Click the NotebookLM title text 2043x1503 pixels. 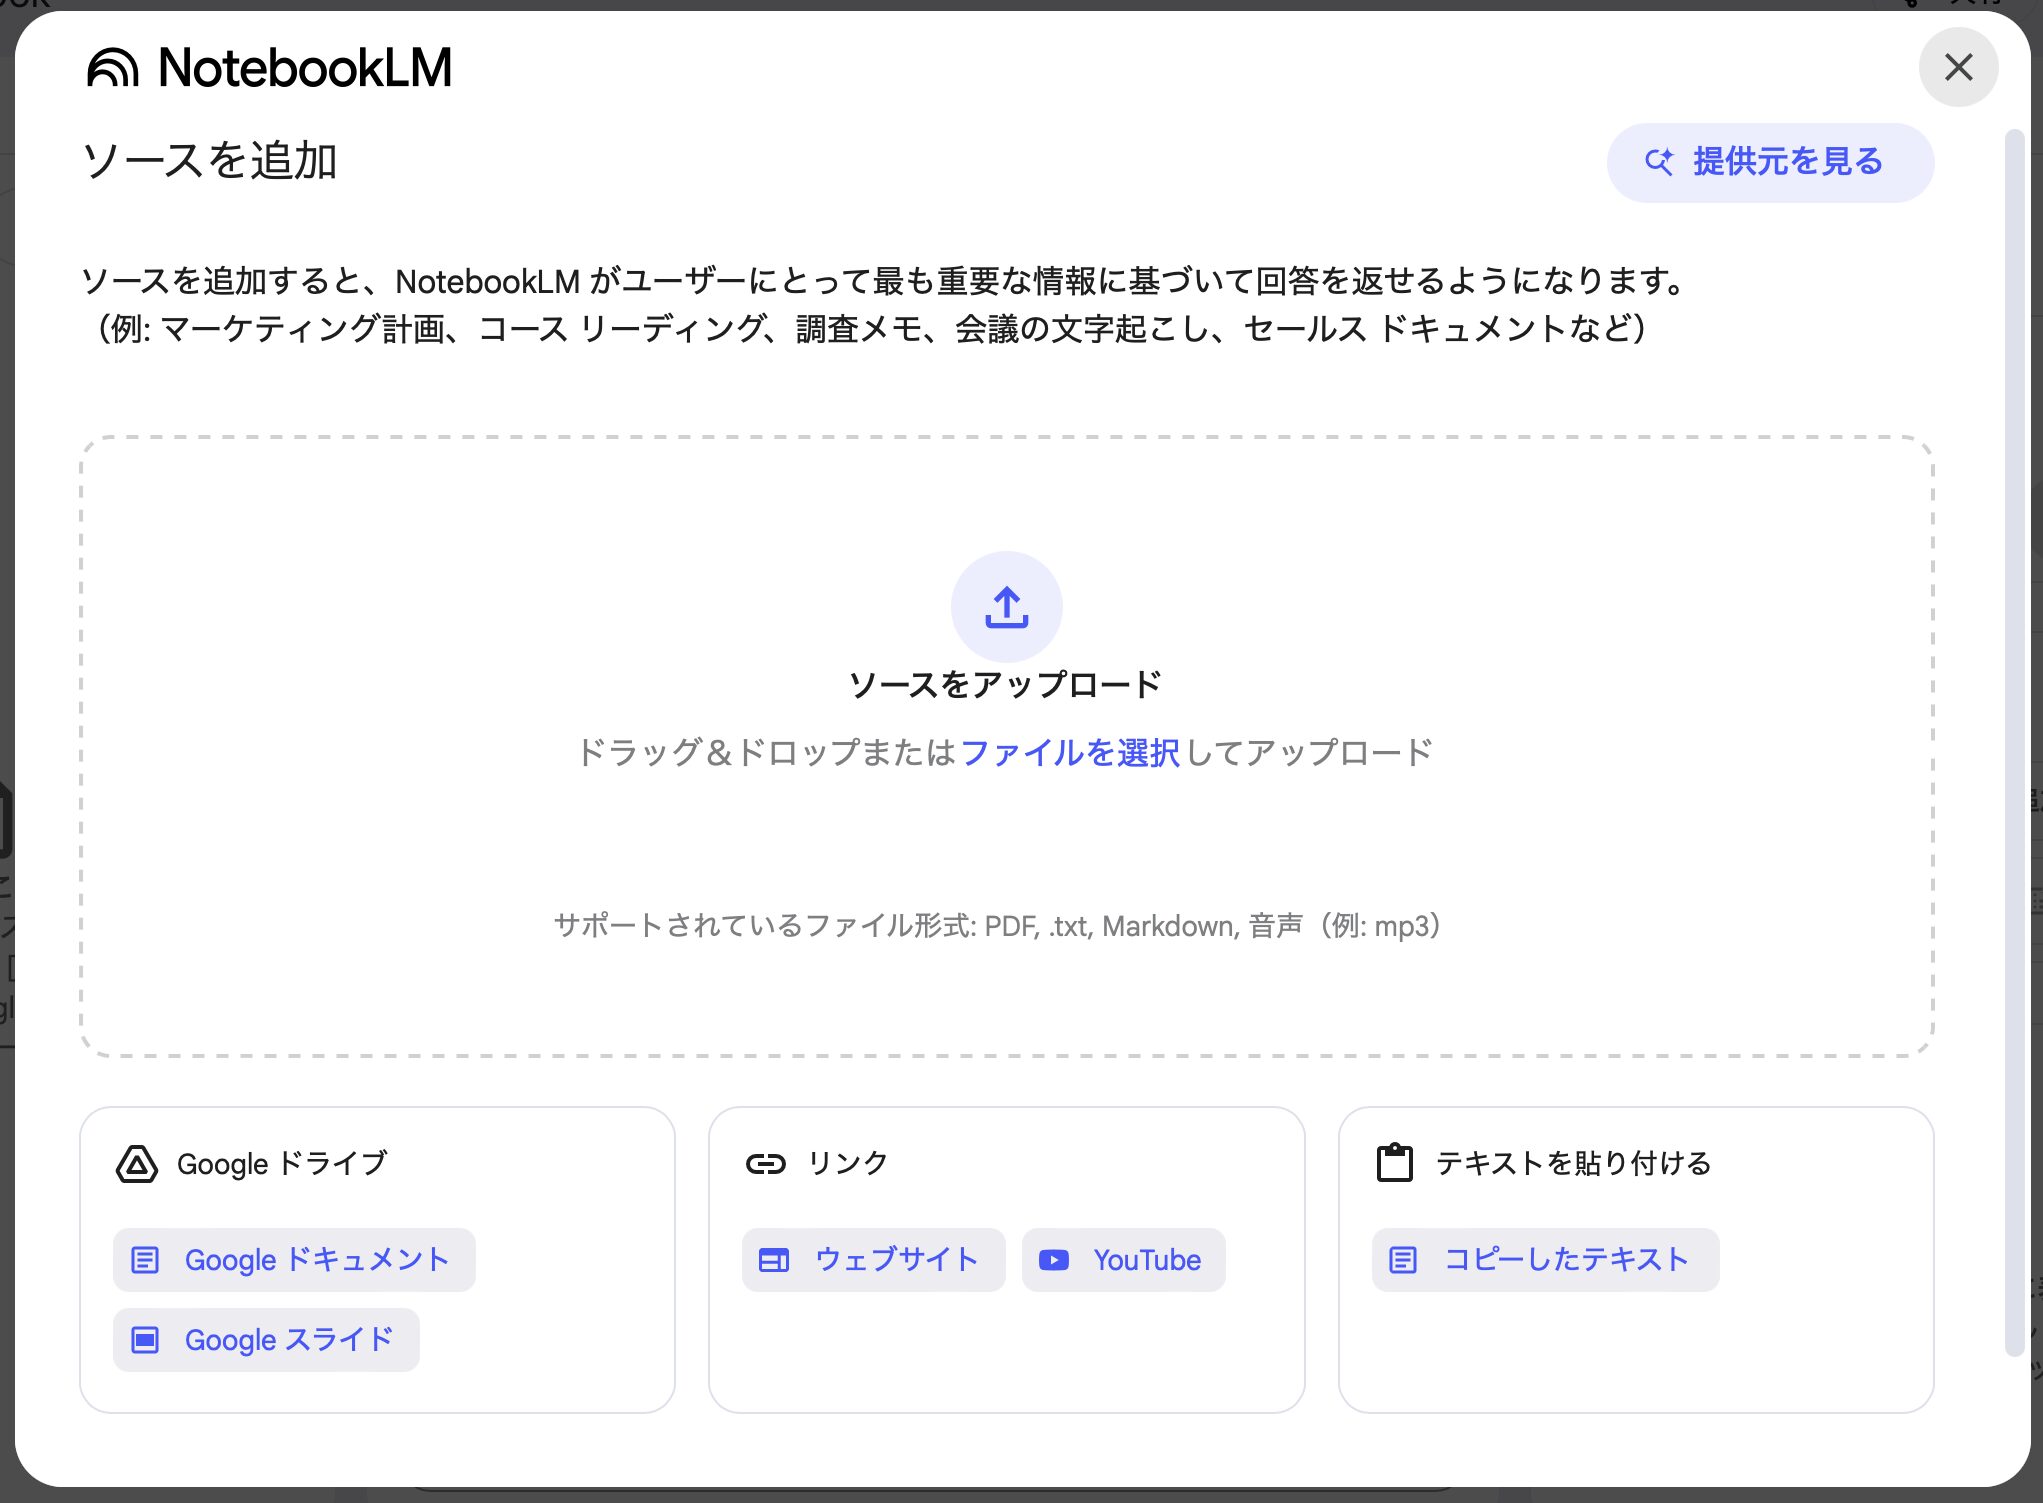[305, 68]
